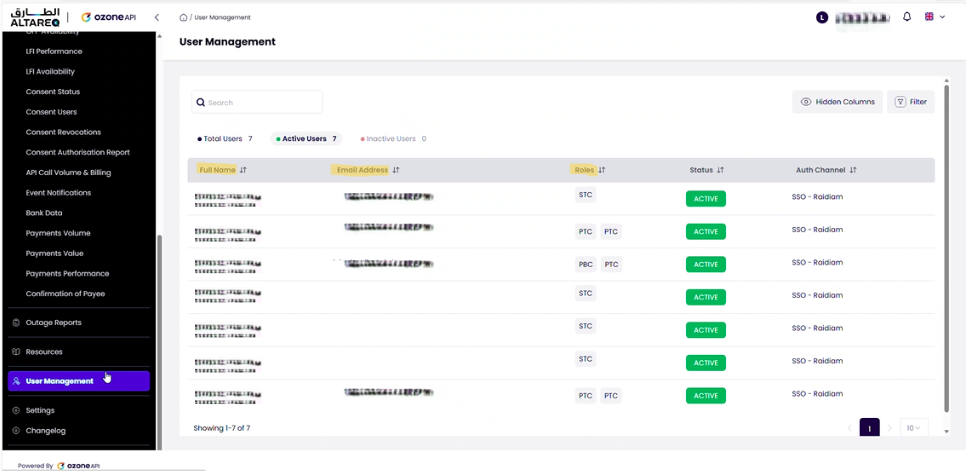The width and height of the screenshot is (966, 471).
Task: Show the Total Users tab
Action: 225,139
